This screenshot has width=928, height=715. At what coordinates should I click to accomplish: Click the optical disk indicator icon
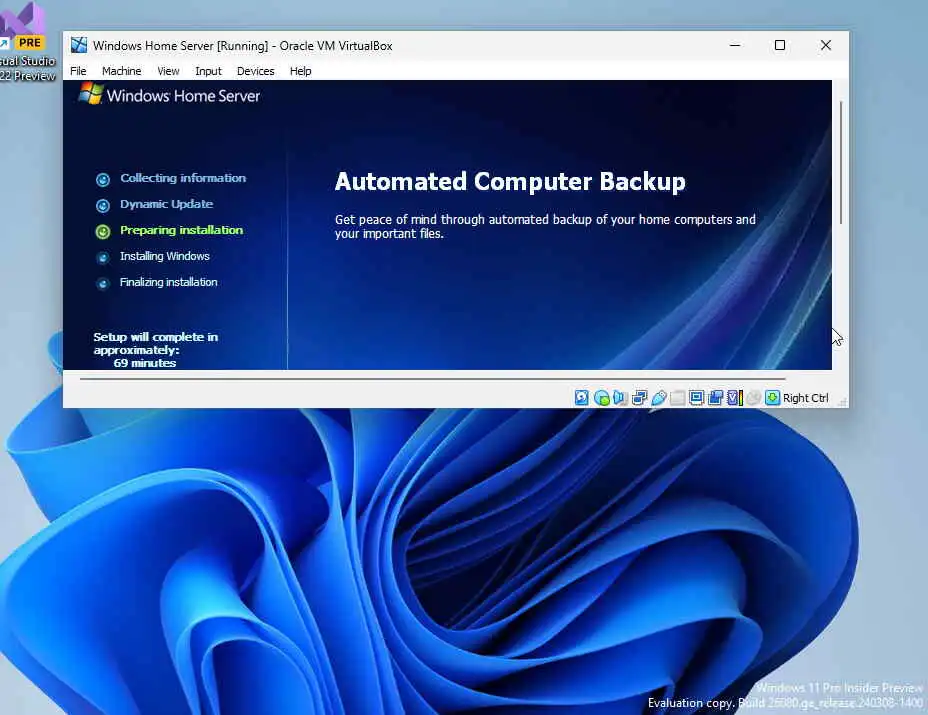coord(601,398)
